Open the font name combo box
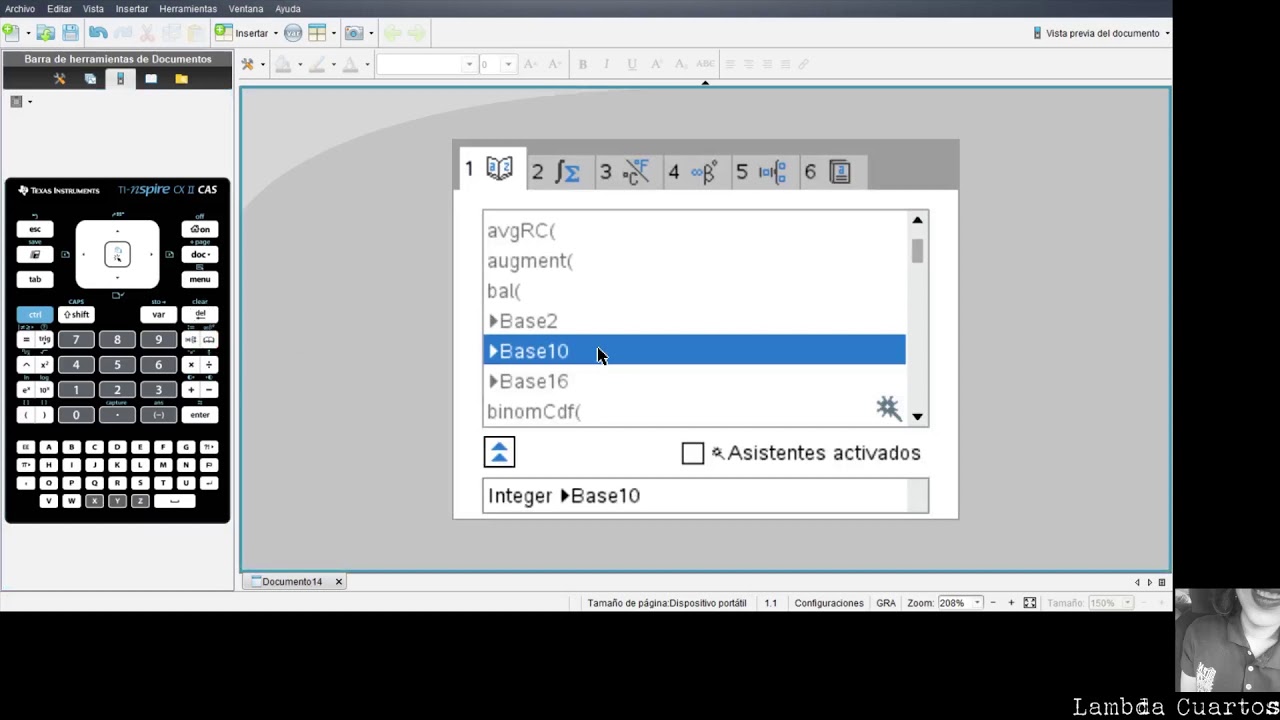Image resolution: width=1280 pixels, height=720 pixels. pos(426,64)
